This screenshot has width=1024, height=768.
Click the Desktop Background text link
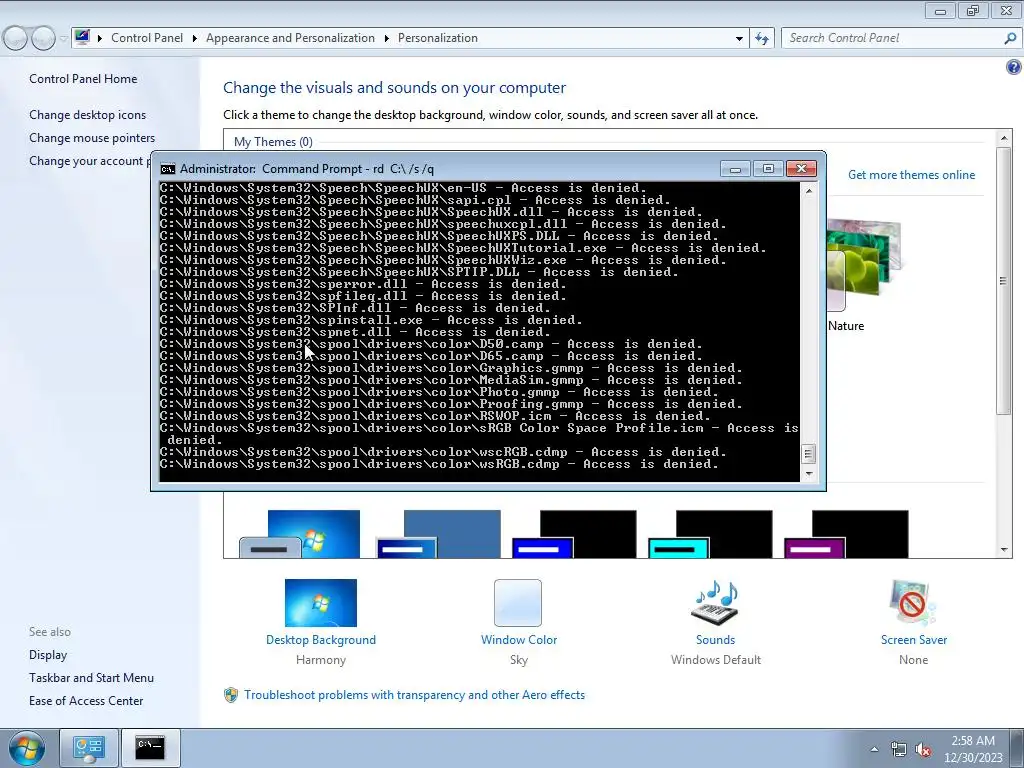pyautogui.click(x=321, y=640)
